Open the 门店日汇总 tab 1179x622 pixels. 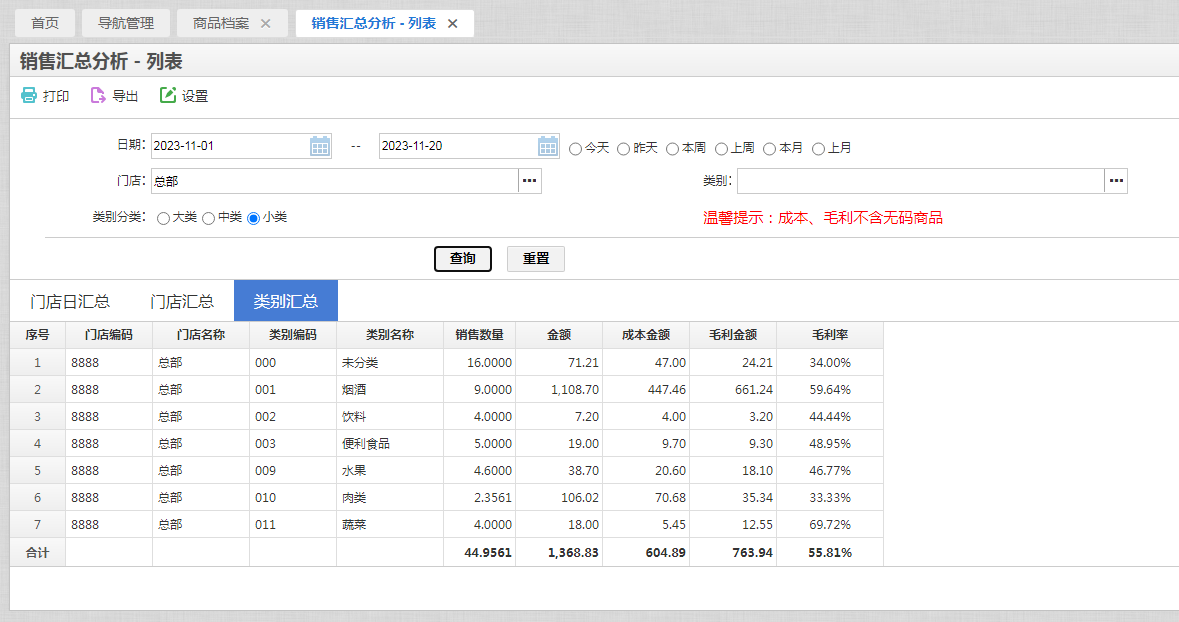(x=70, y=301)
